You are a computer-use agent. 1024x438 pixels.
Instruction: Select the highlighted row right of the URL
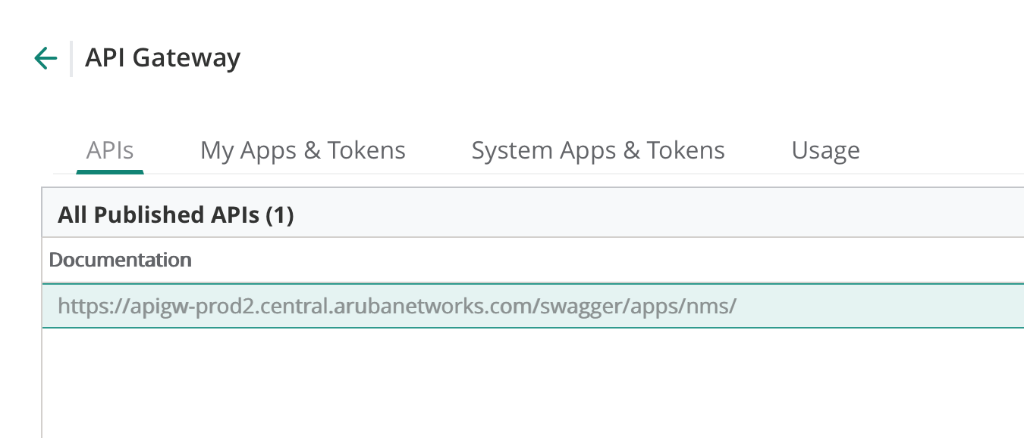pyautogui.click(x=880, y=306)
